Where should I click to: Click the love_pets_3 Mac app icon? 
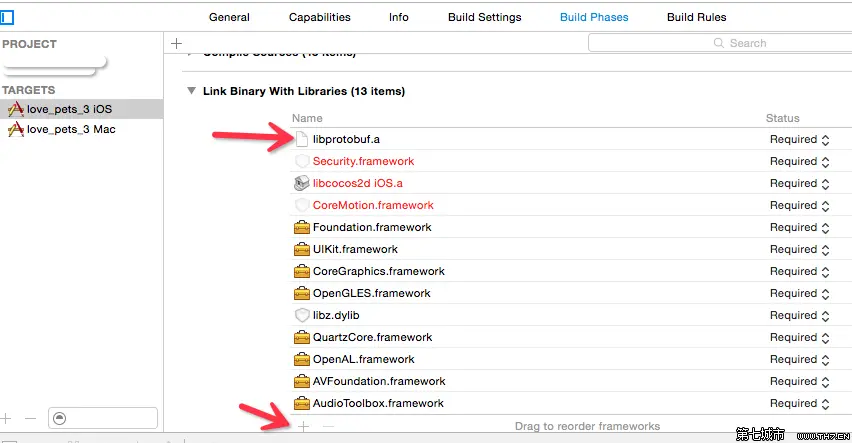pyautogui.click(x=15, y=129)
